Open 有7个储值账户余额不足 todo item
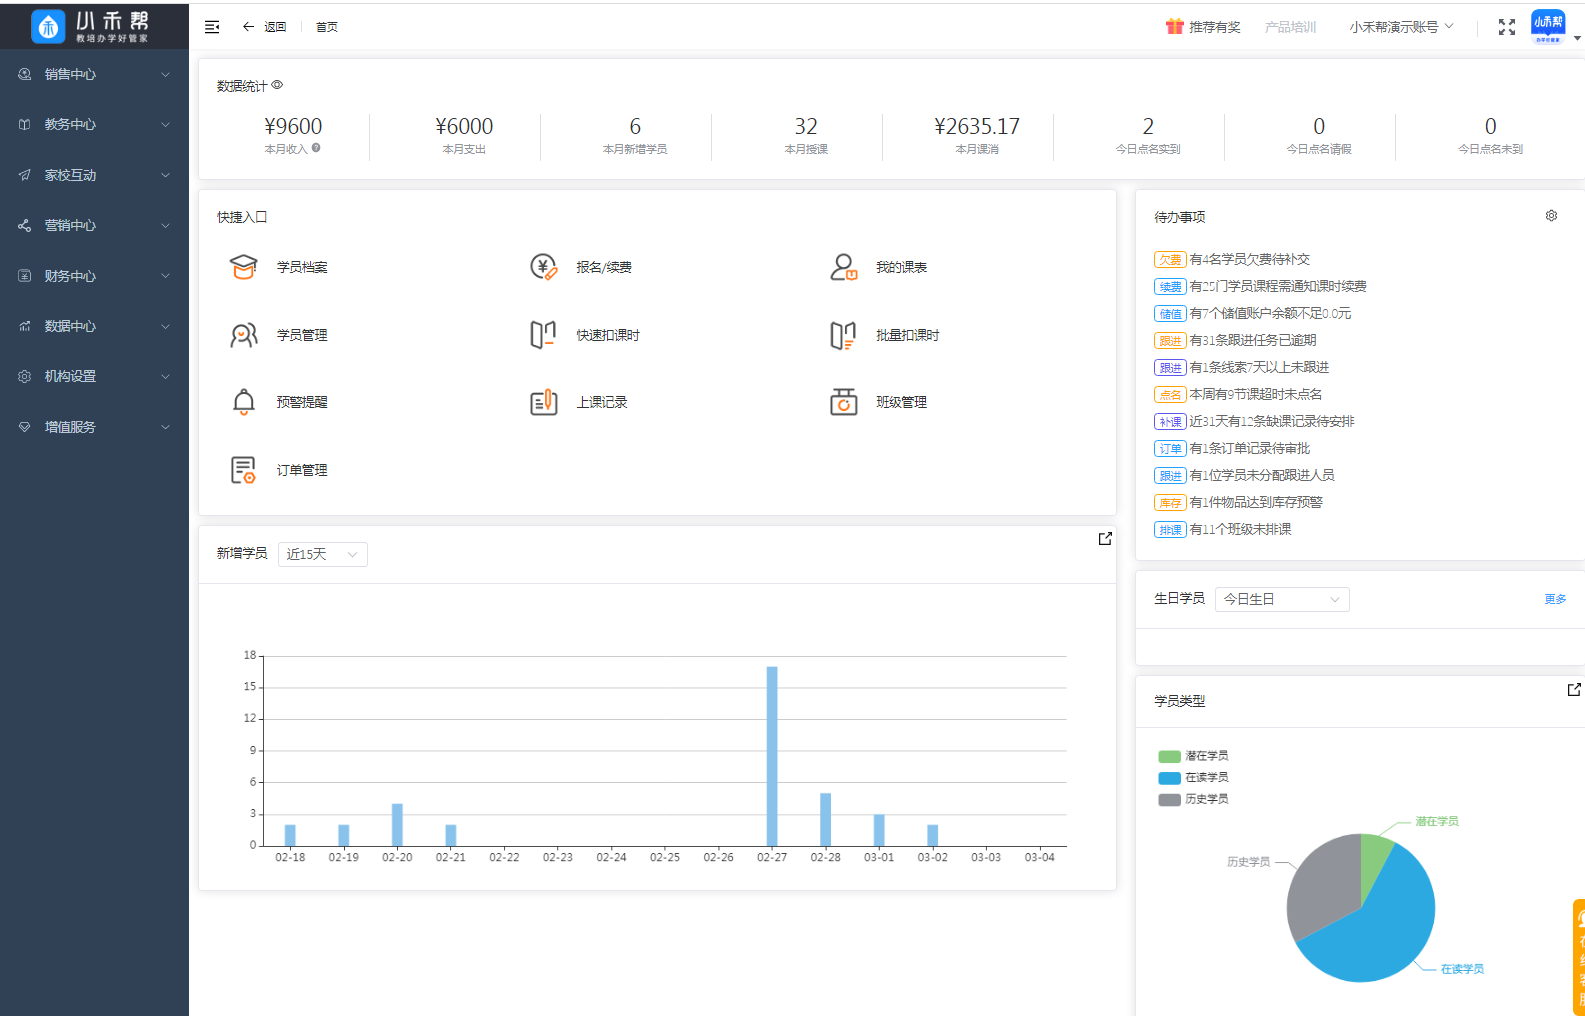This screenshot has height=1016, width=1585. click(1253, 313)
